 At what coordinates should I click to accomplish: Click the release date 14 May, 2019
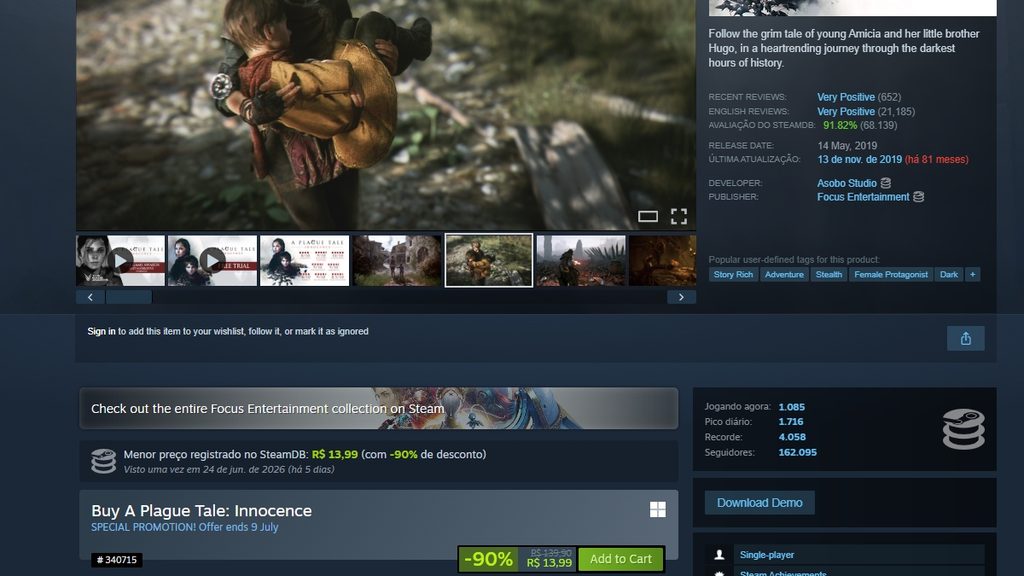[847, 146]
